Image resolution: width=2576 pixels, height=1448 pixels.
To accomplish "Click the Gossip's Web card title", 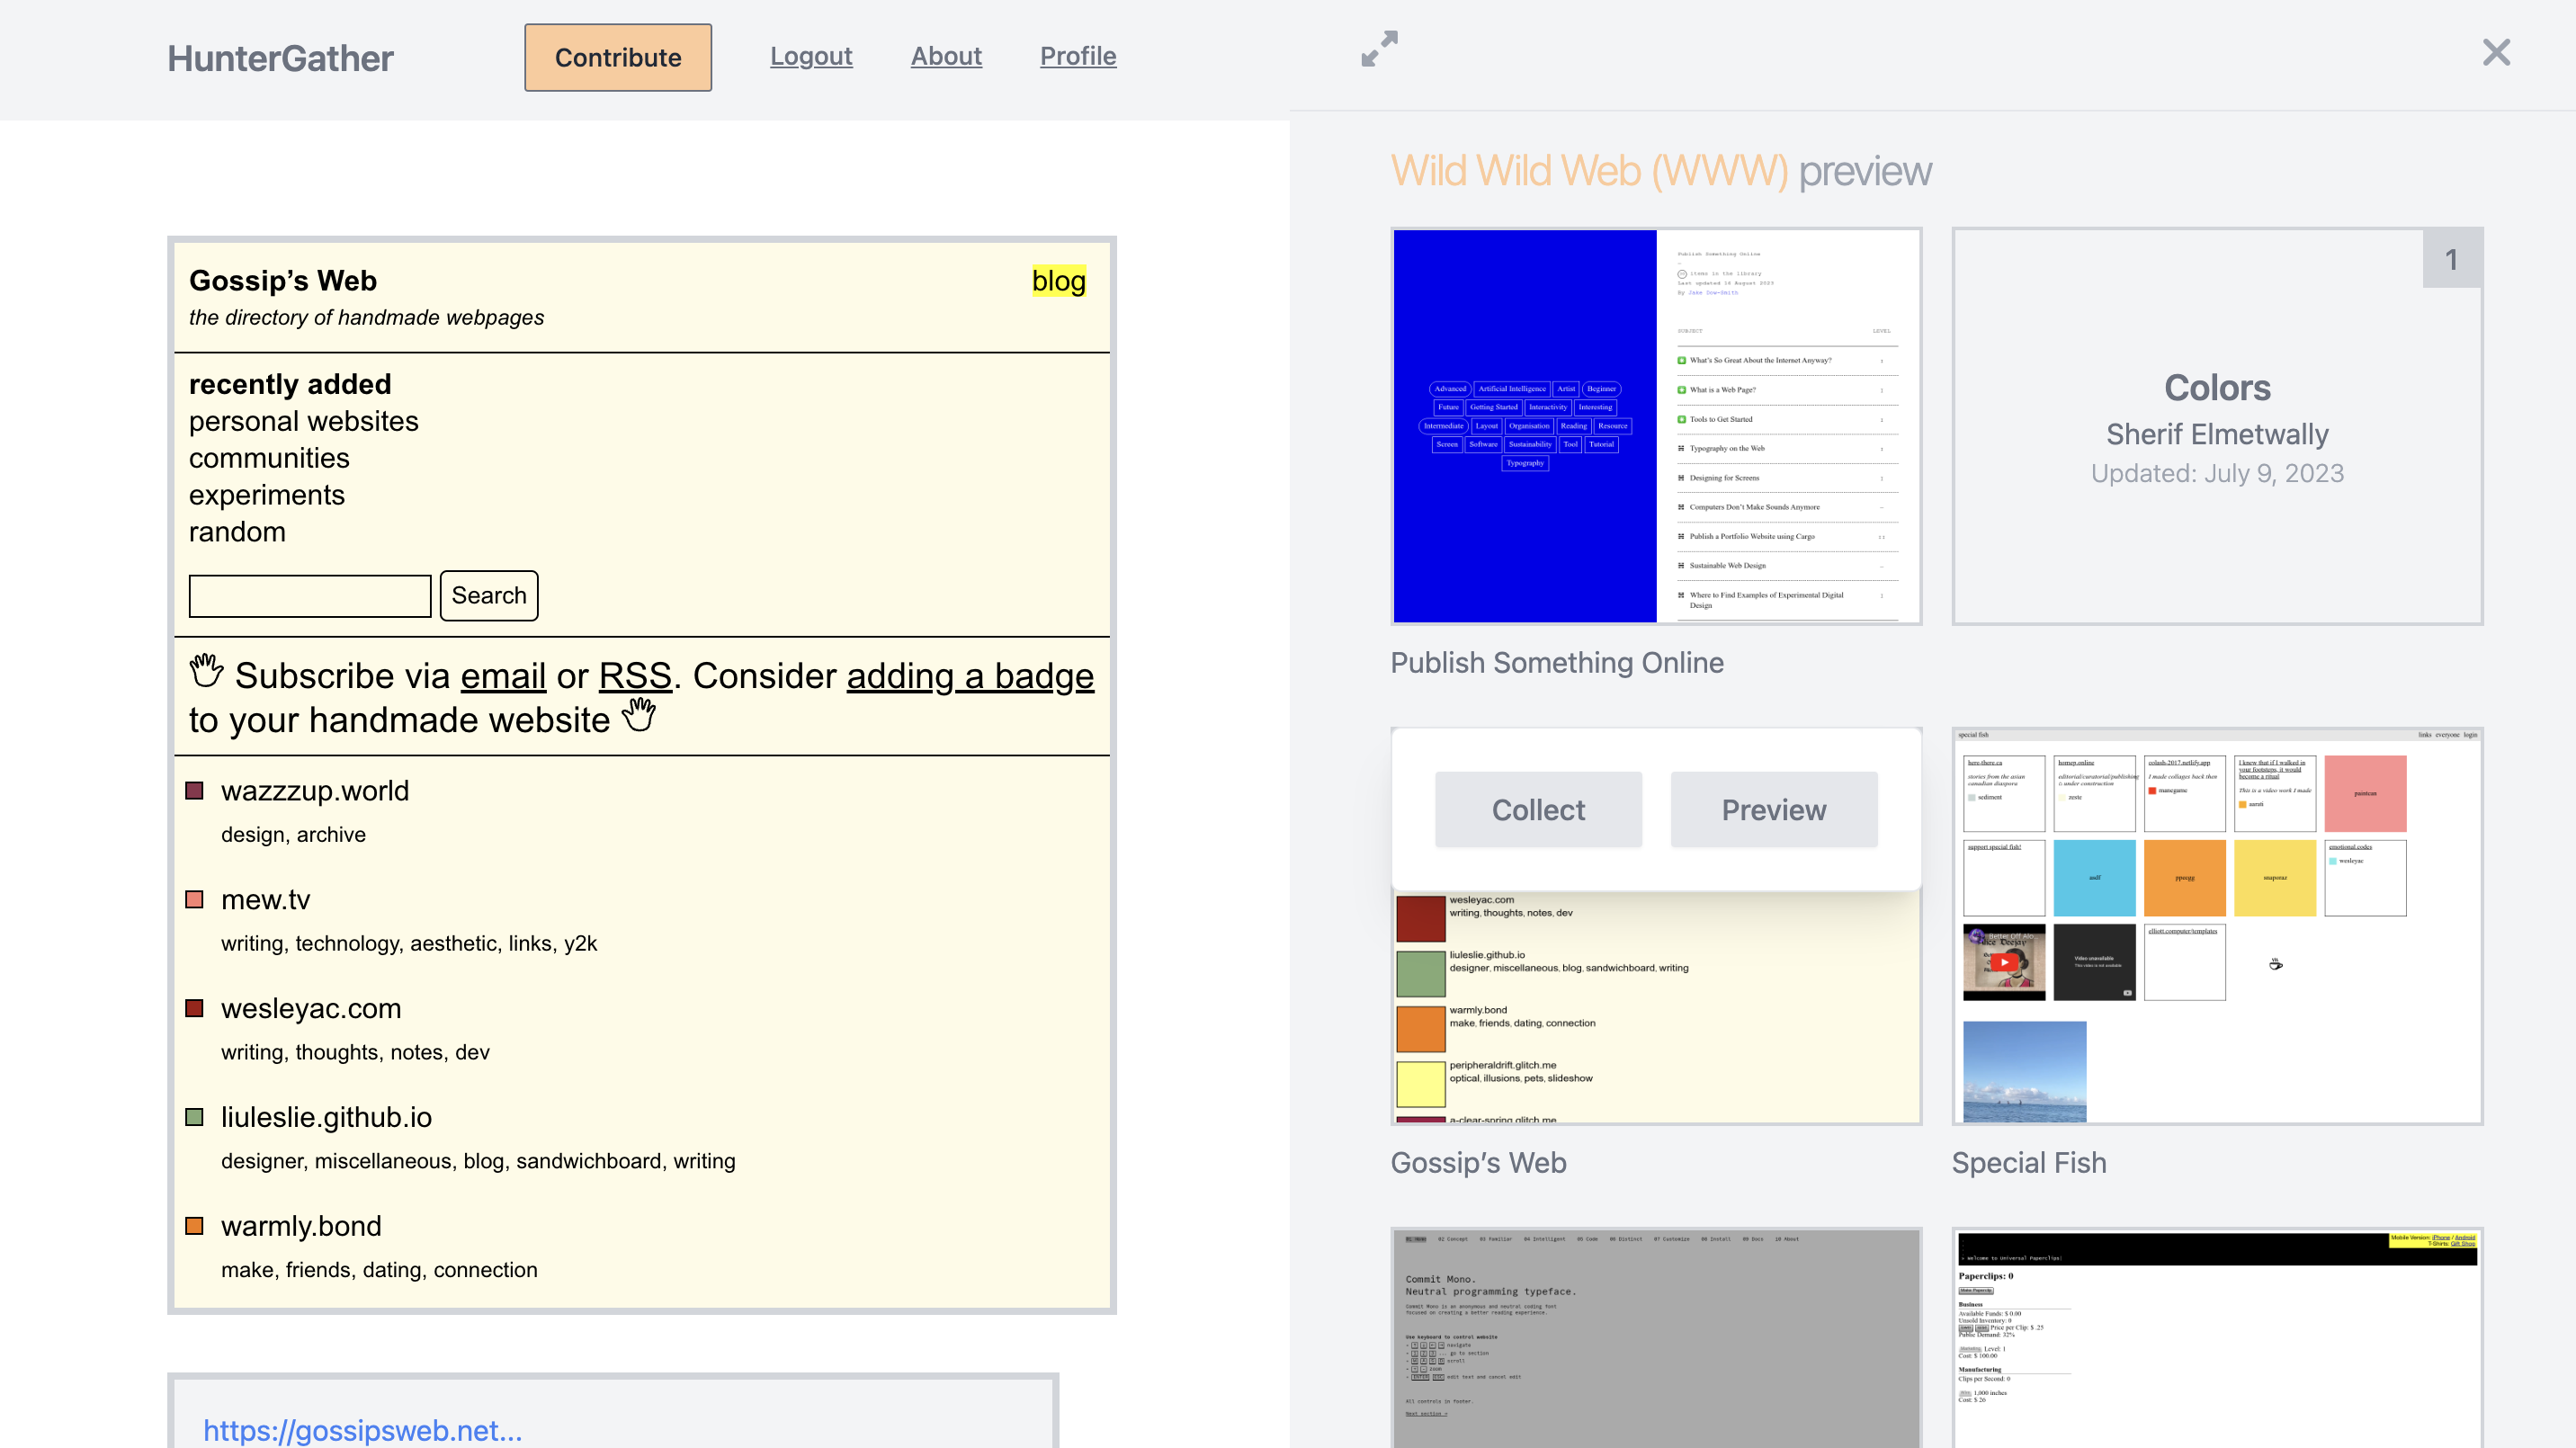I will [1478, 1162].
